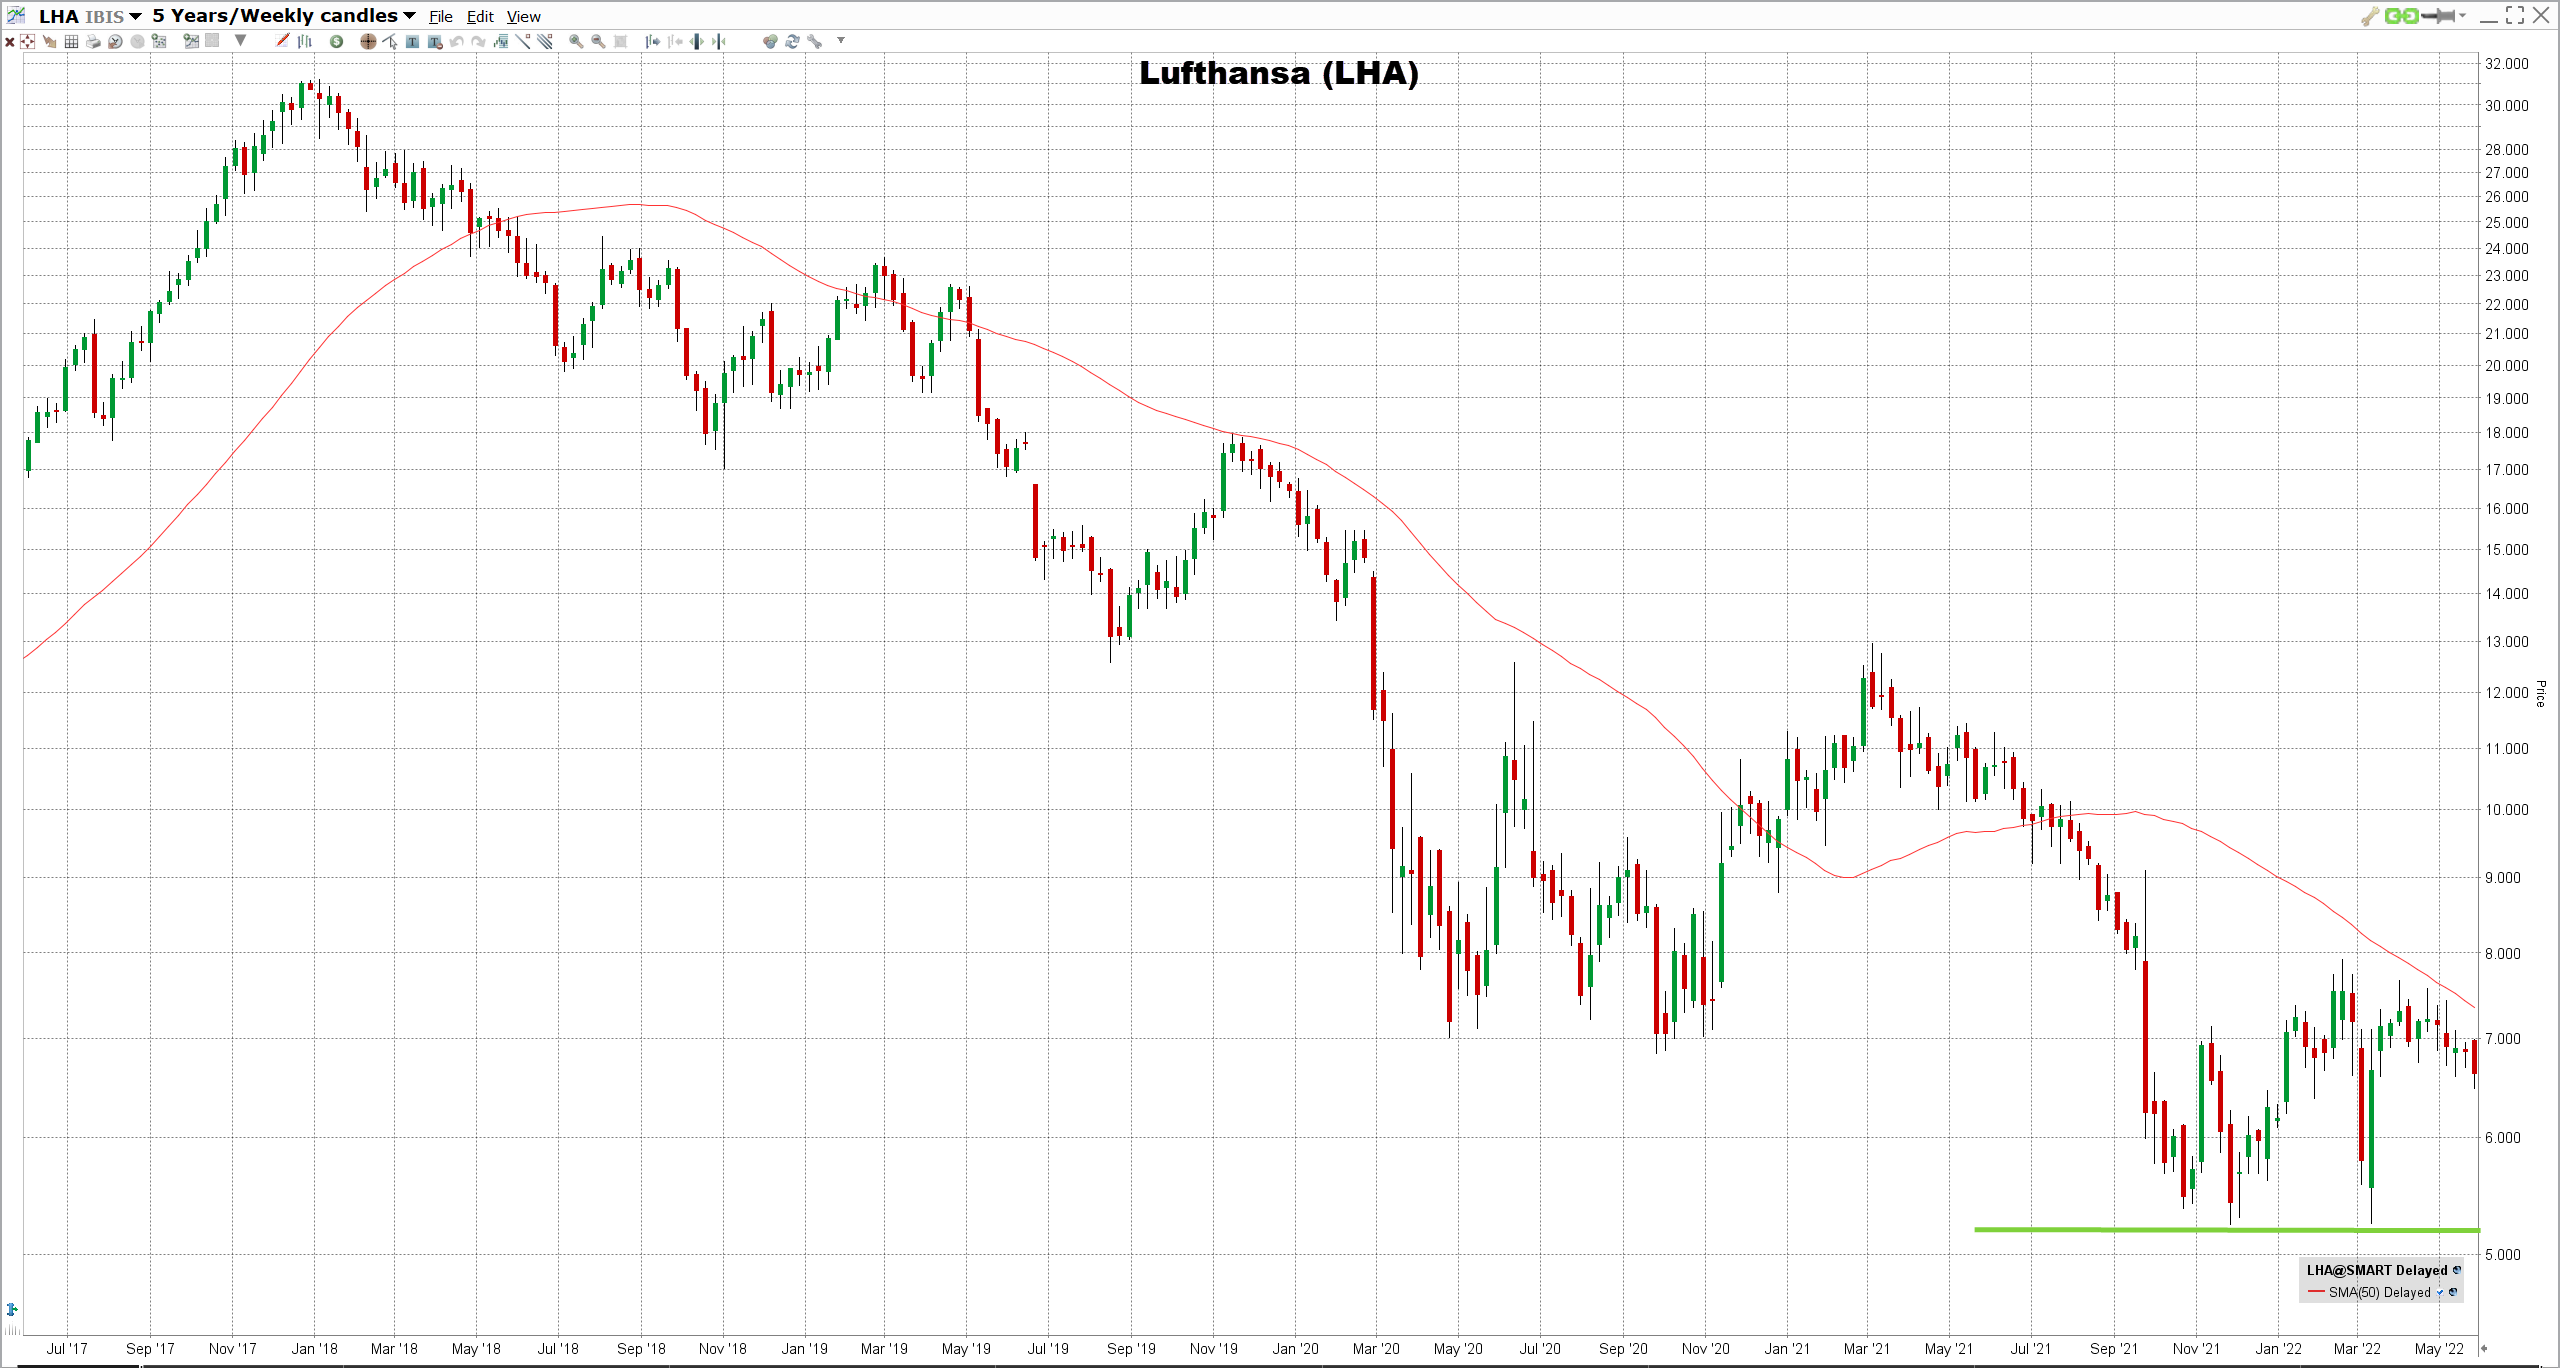
Task: Uncheck the SMA(50) Delayed checkbox
Action: click(x=2440, y=1293)
